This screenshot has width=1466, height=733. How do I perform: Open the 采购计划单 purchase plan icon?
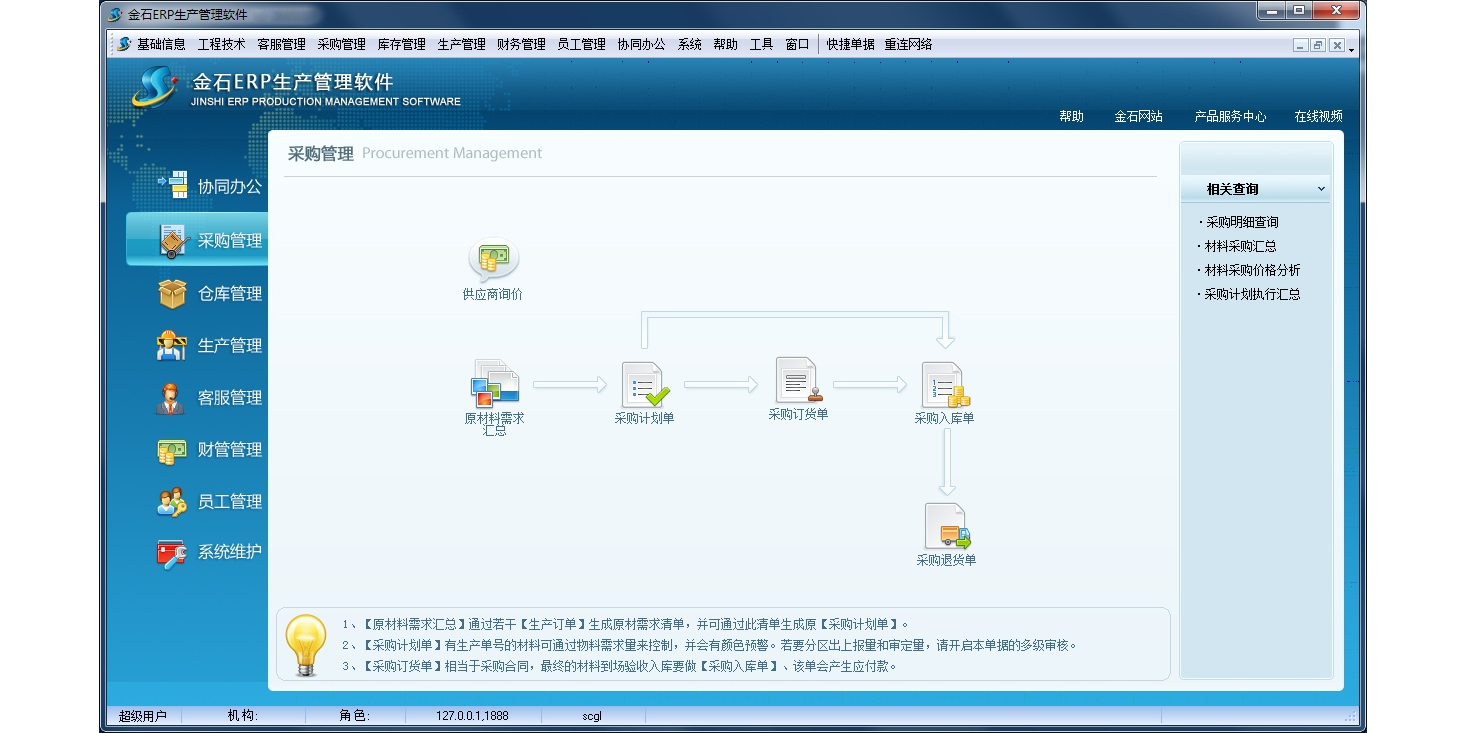click(644, 385)
